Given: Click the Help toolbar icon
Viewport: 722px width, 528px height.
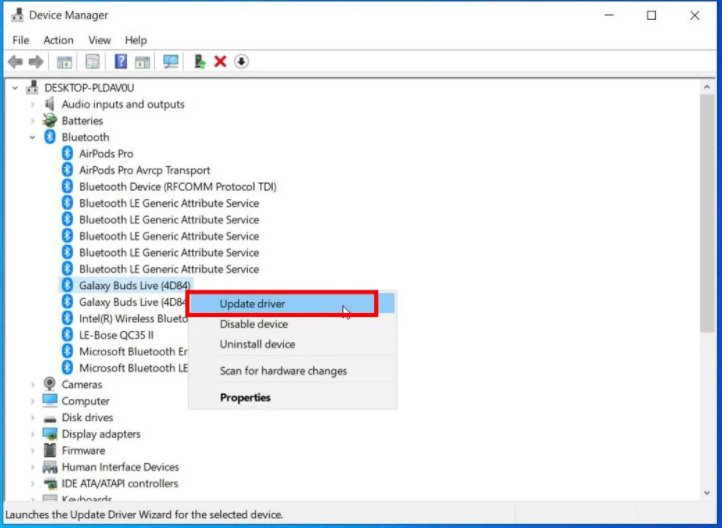Looking at the screenshot, I should tap(120, 62).
